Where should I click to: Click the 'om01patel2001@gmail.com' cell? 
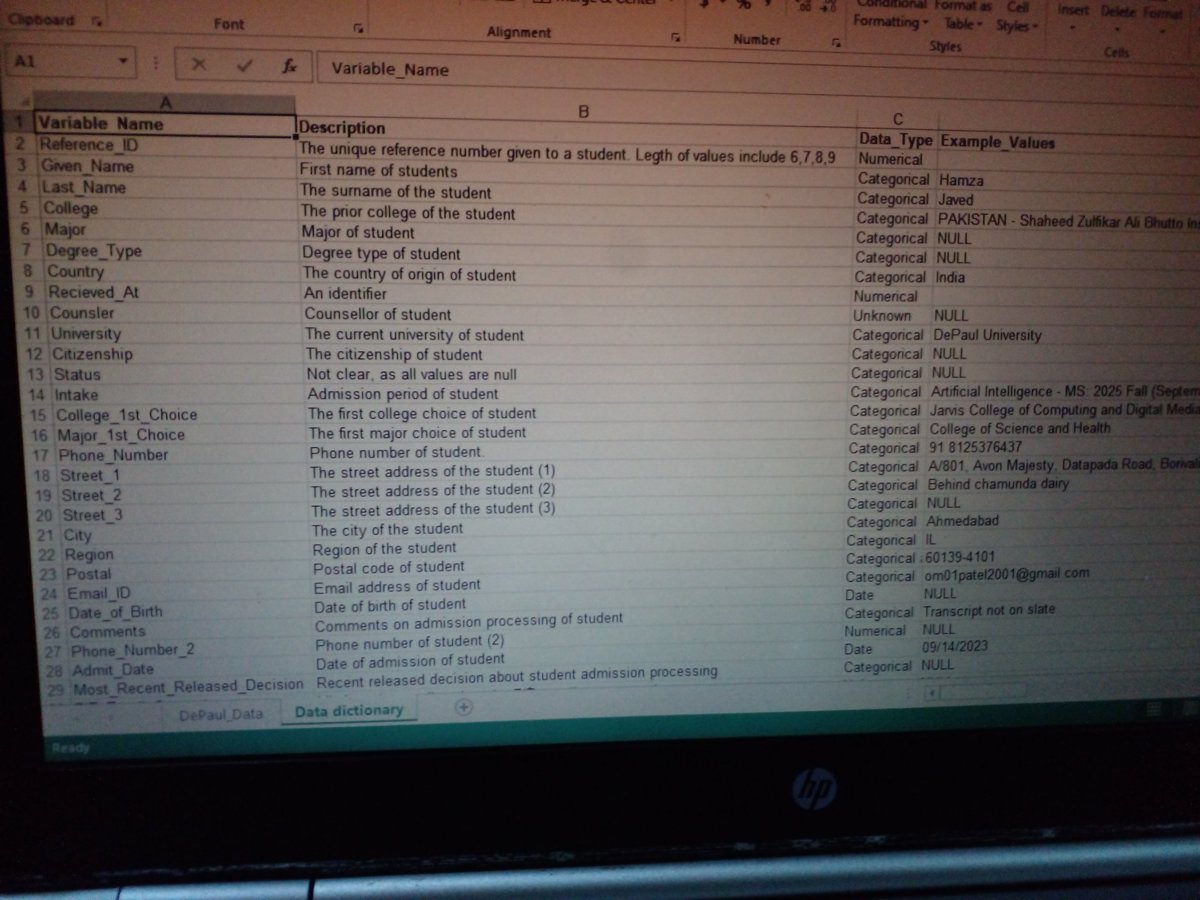pos(1060,574)
